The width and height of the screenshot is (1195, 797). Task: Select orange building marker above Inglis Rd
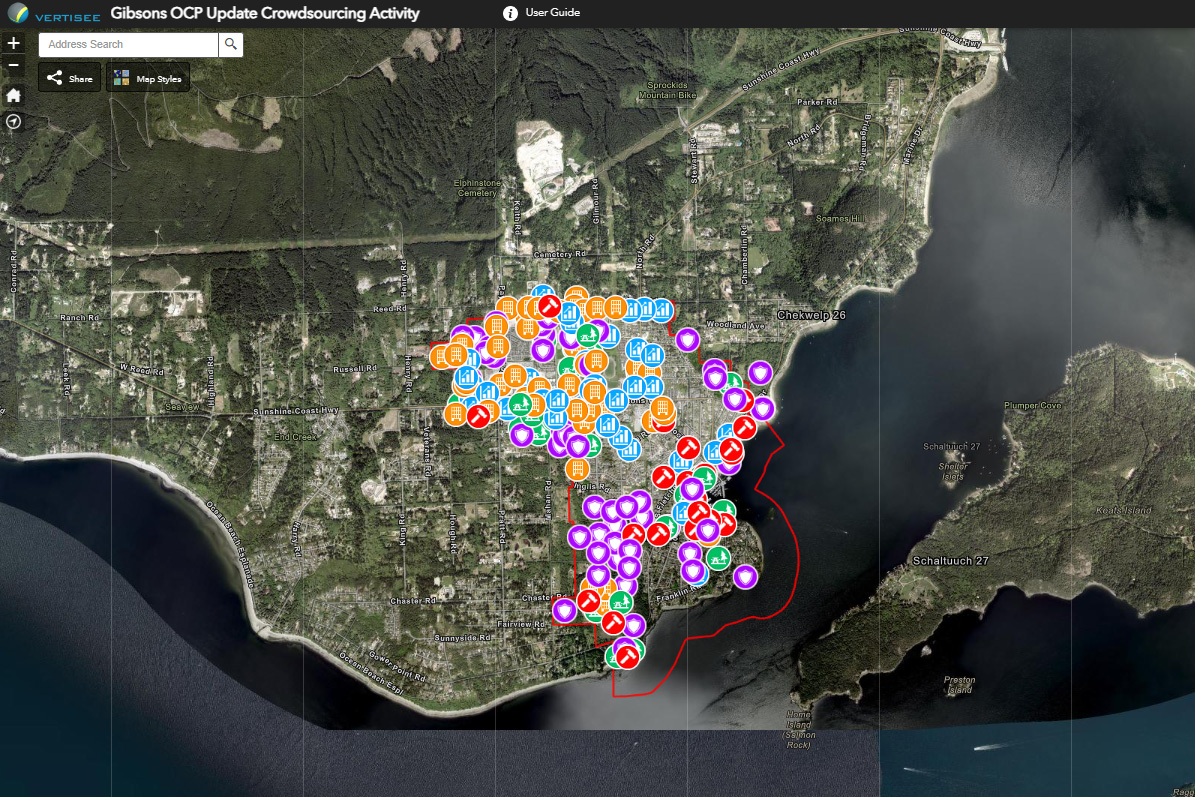[x=578, y=469]
